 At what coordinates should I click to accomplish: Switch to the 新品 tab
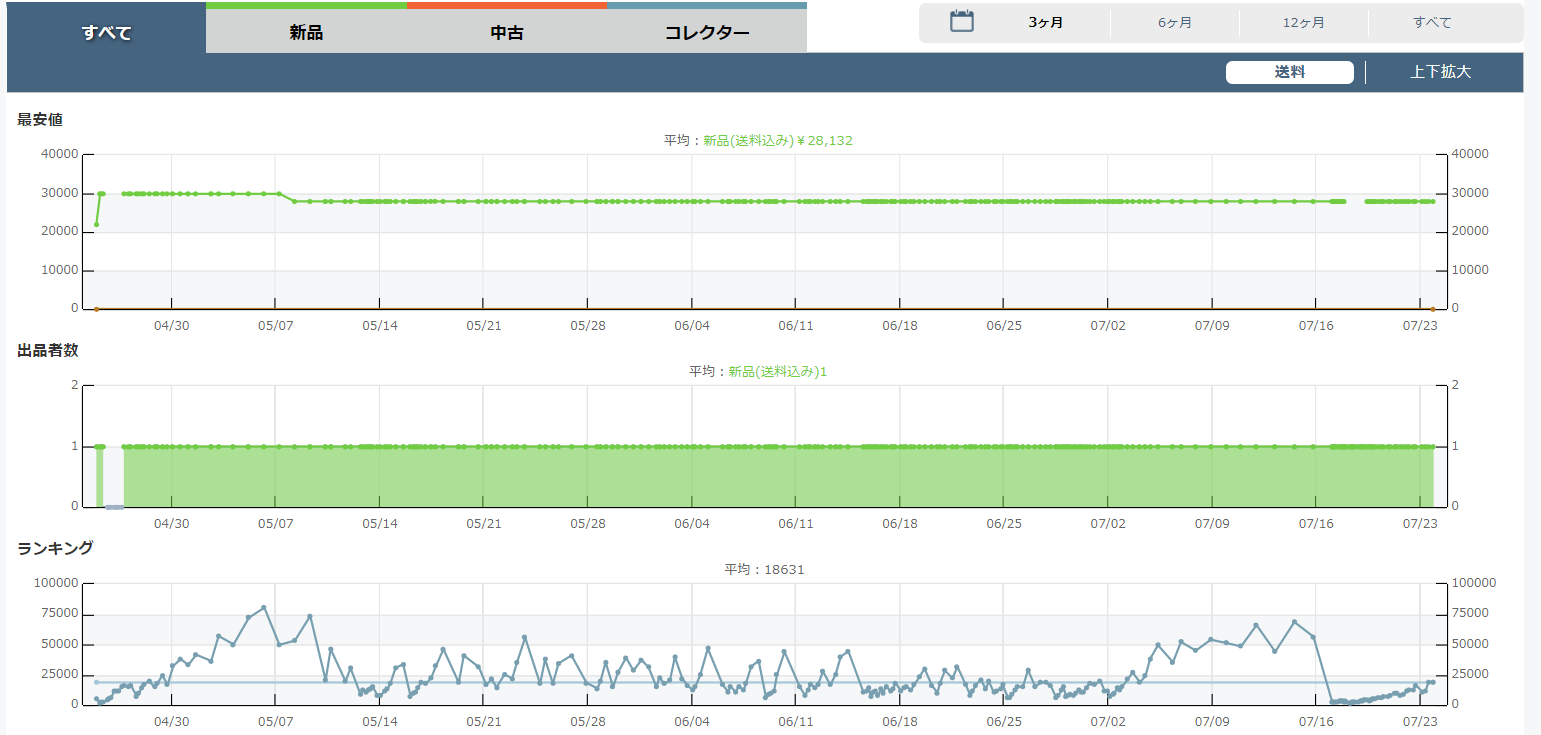pos(306,32)
